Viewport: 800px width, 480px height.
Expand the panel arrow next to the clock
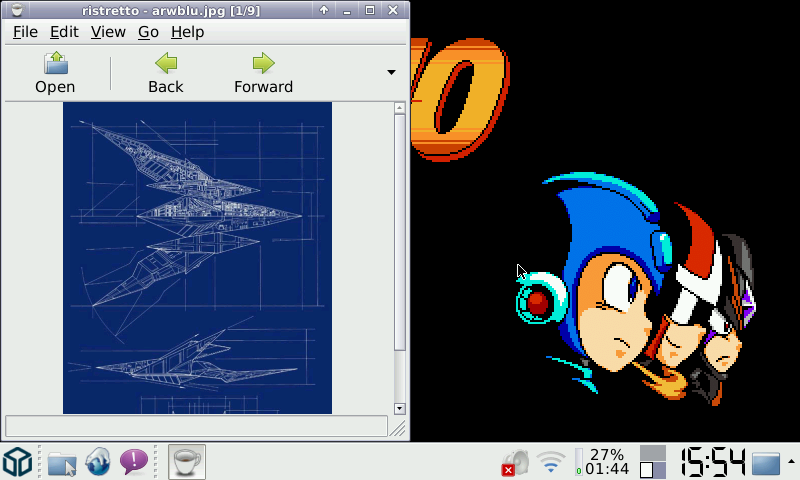coord(791,461)
